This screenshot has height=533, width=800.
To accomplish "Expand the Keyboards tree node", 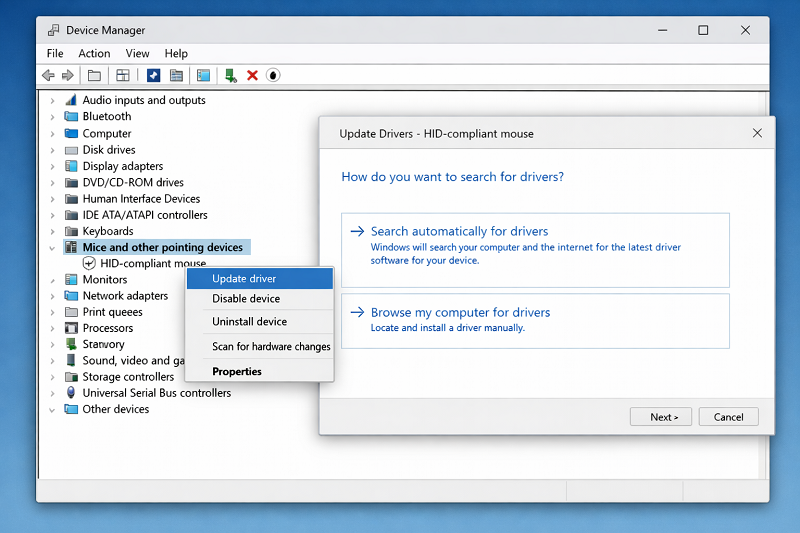I will (x=52, y=232).
